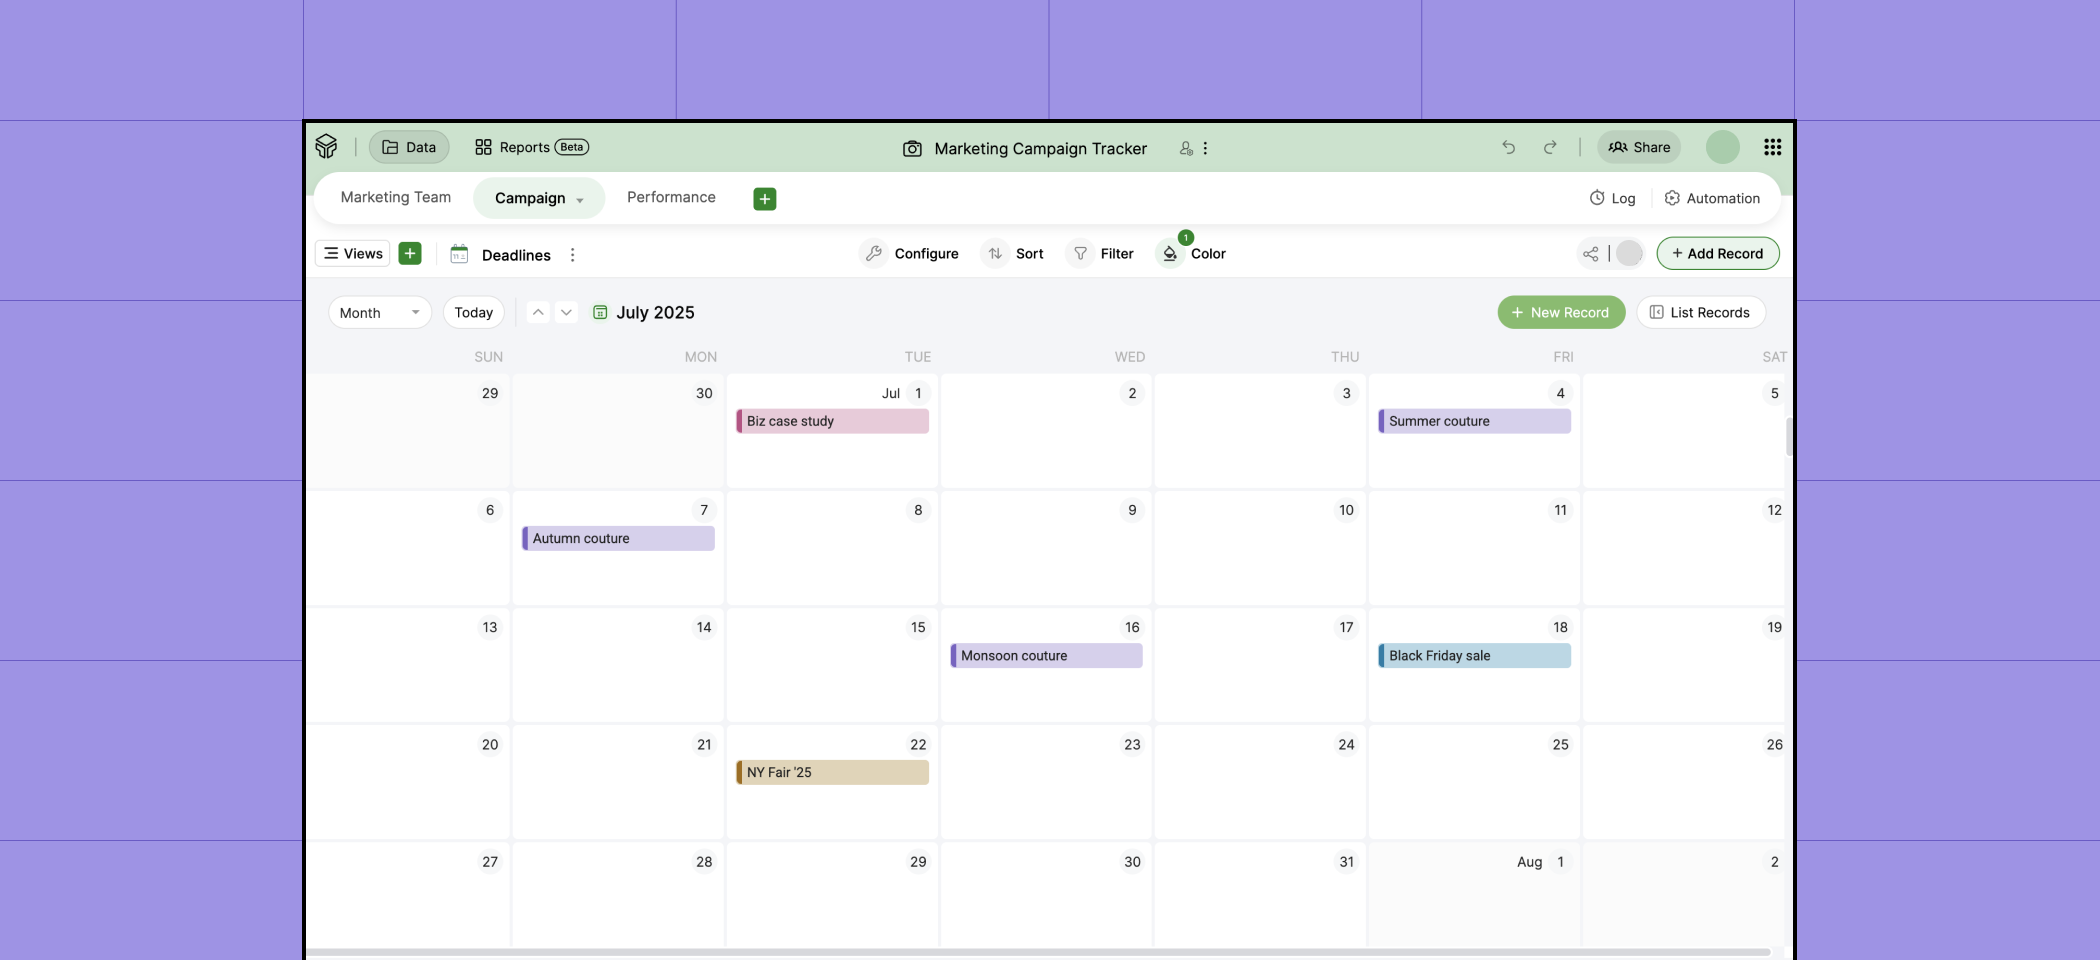Toggle the view sharing switch
Screen dimensions: 2100x960
[1629, 253]
